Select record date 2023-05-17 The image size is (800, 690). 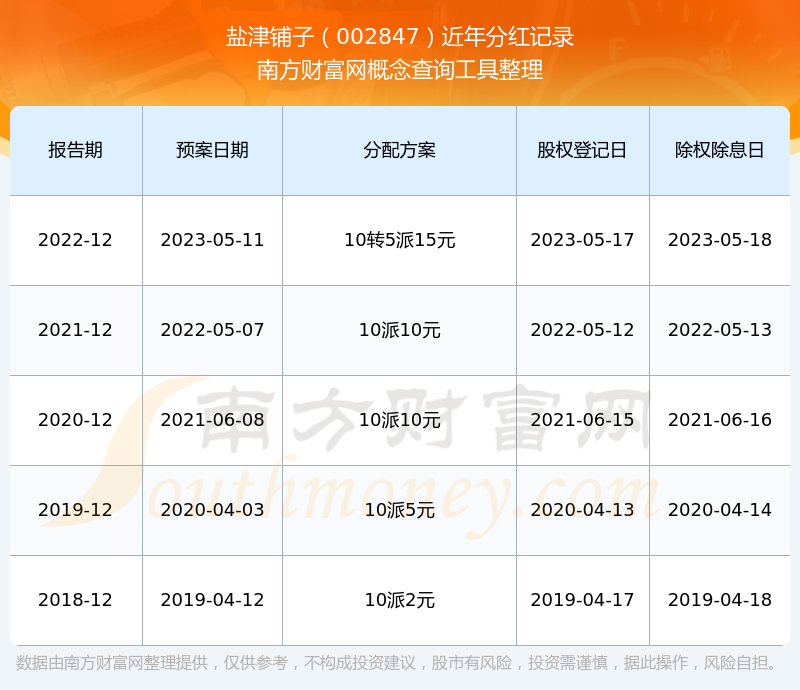pyautogui.click(x=582, y=240)
